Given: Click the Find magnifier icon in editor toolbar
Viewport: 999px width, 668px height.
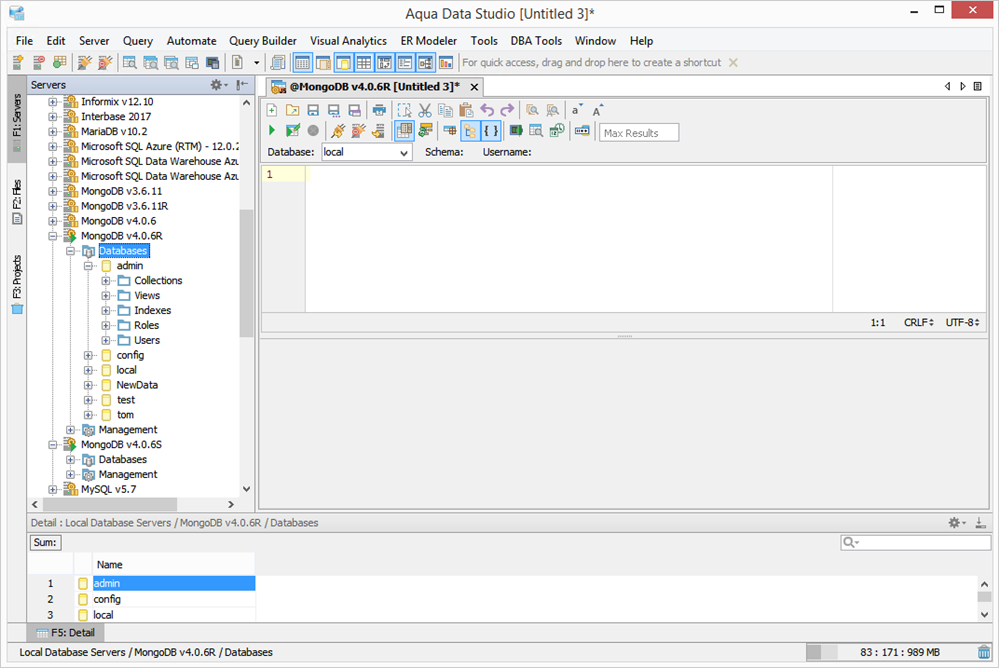Looking at the screenshot, I should (x=532, y=110).
